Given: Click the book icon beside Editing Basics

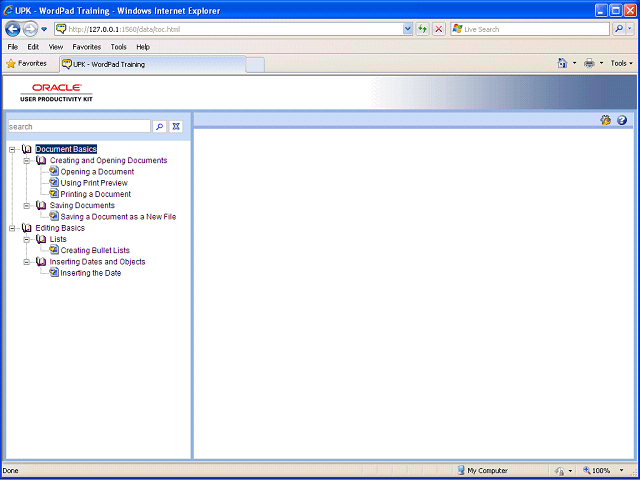Looking at the screenshot, I should (27, 228).
